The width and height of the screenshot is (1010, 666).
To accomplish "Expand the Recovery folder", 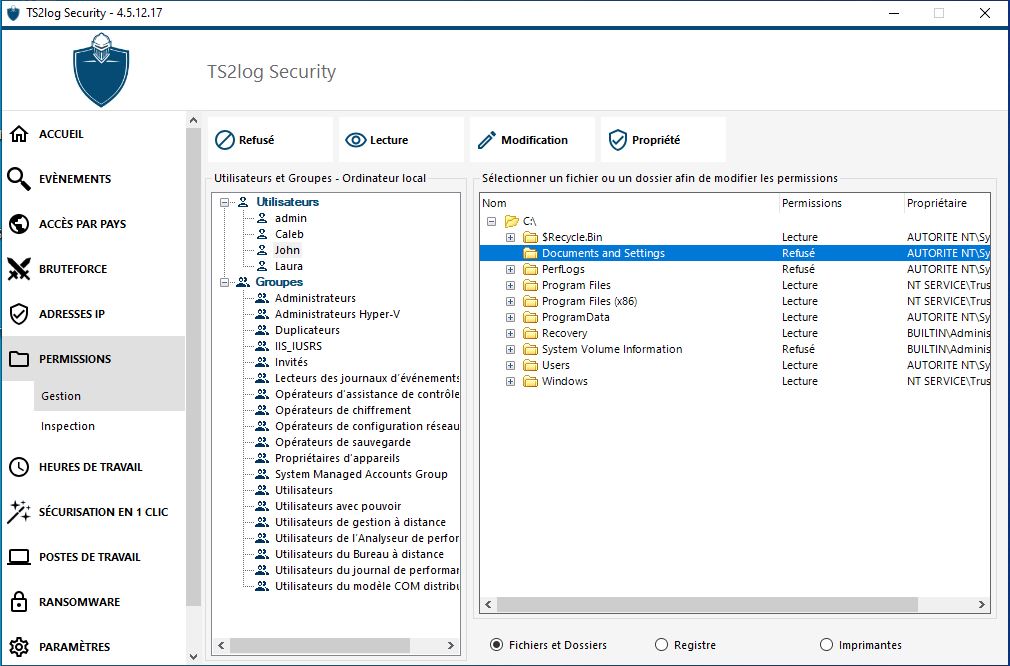I will [510, 334].
